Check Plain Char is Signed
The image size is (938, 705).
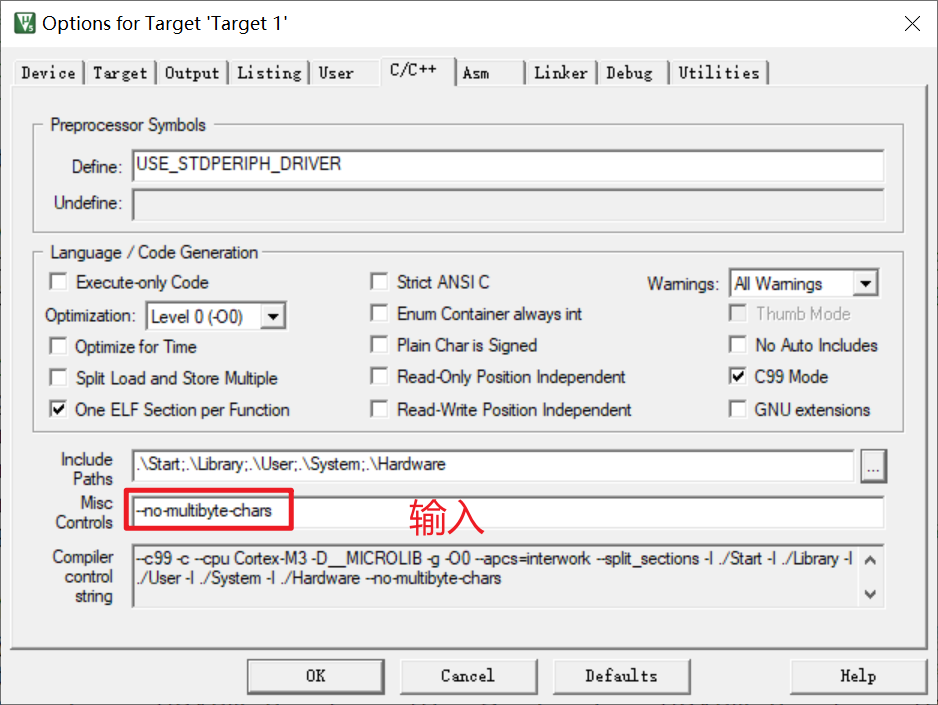(x=379, y=345)
